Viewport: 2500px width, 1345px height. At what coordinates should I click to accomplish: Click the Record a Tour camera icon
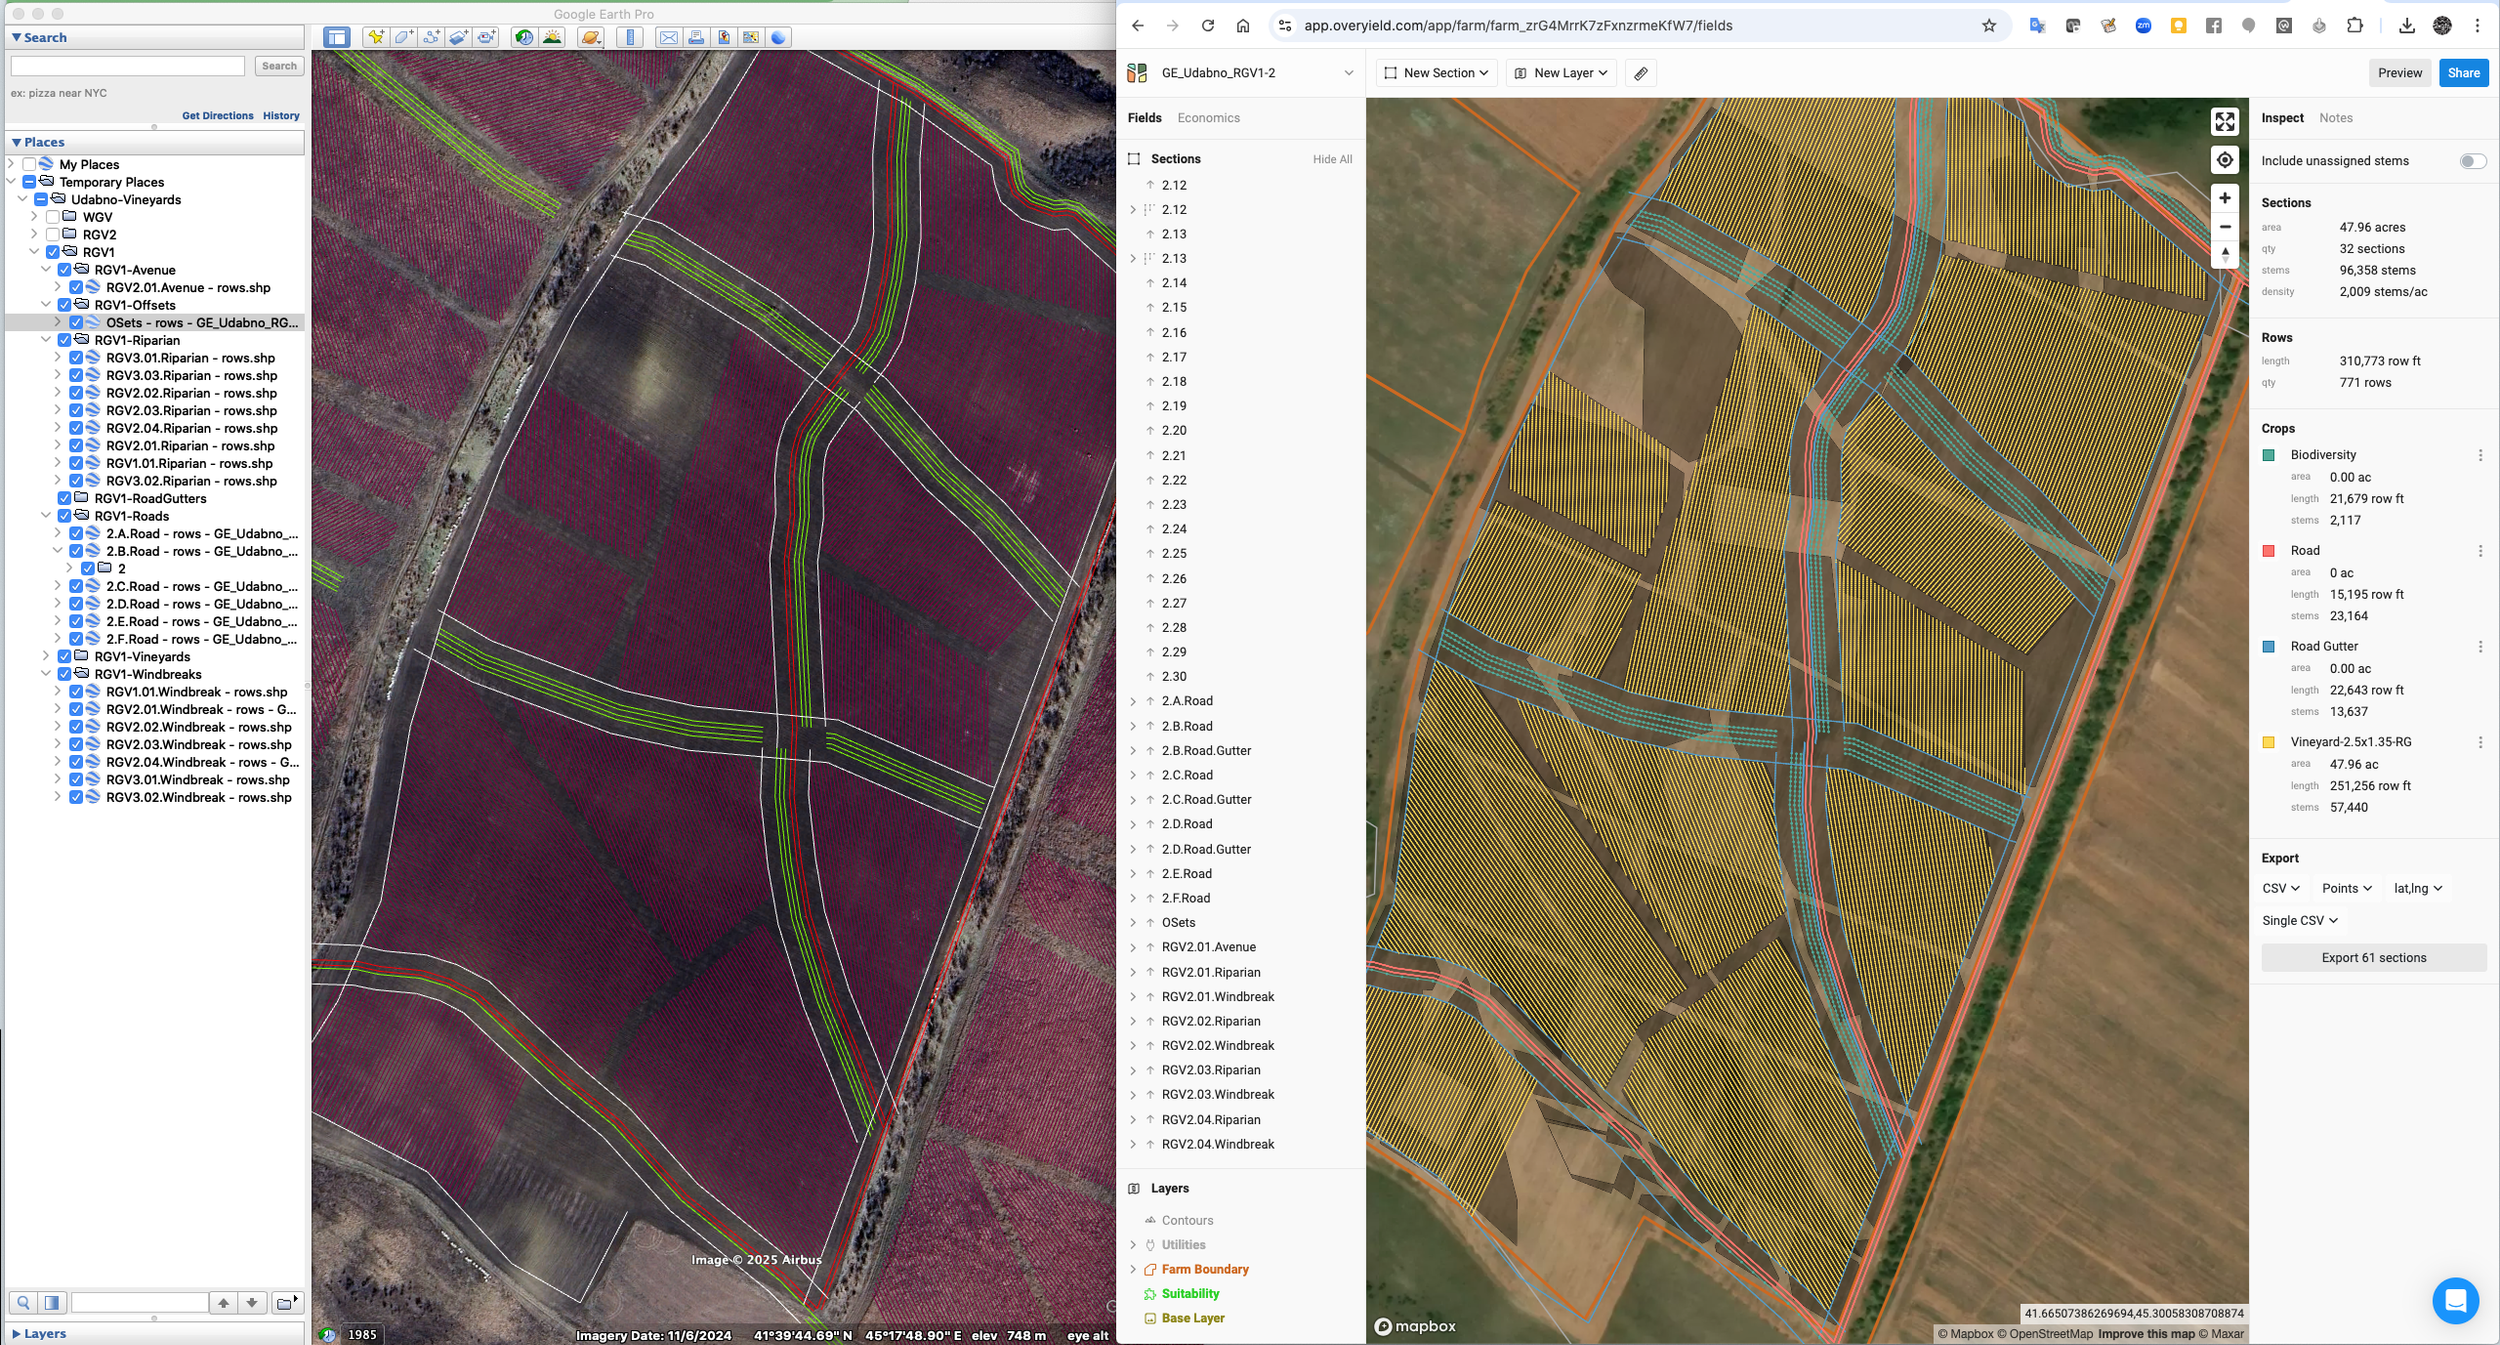(x=486, y=38)
